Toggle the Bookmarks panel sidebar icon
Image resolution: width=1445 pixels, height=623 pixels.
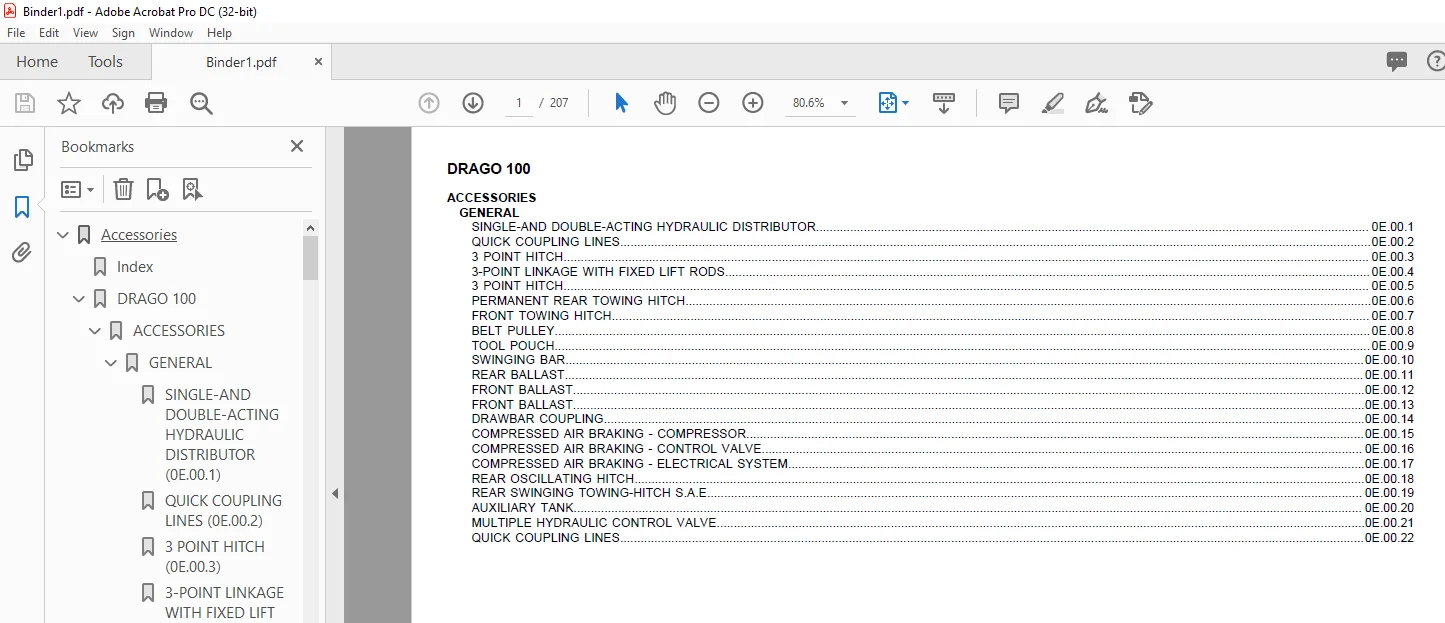[22, 207]
